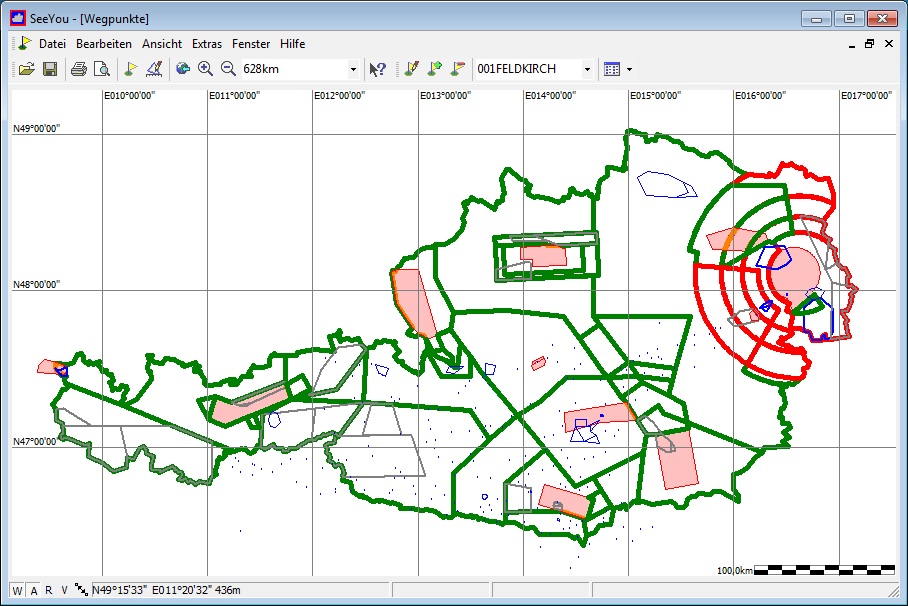This screenshot has height=606, width=908.
Task: Click the Open file folder icon
Action: point(26,69)
